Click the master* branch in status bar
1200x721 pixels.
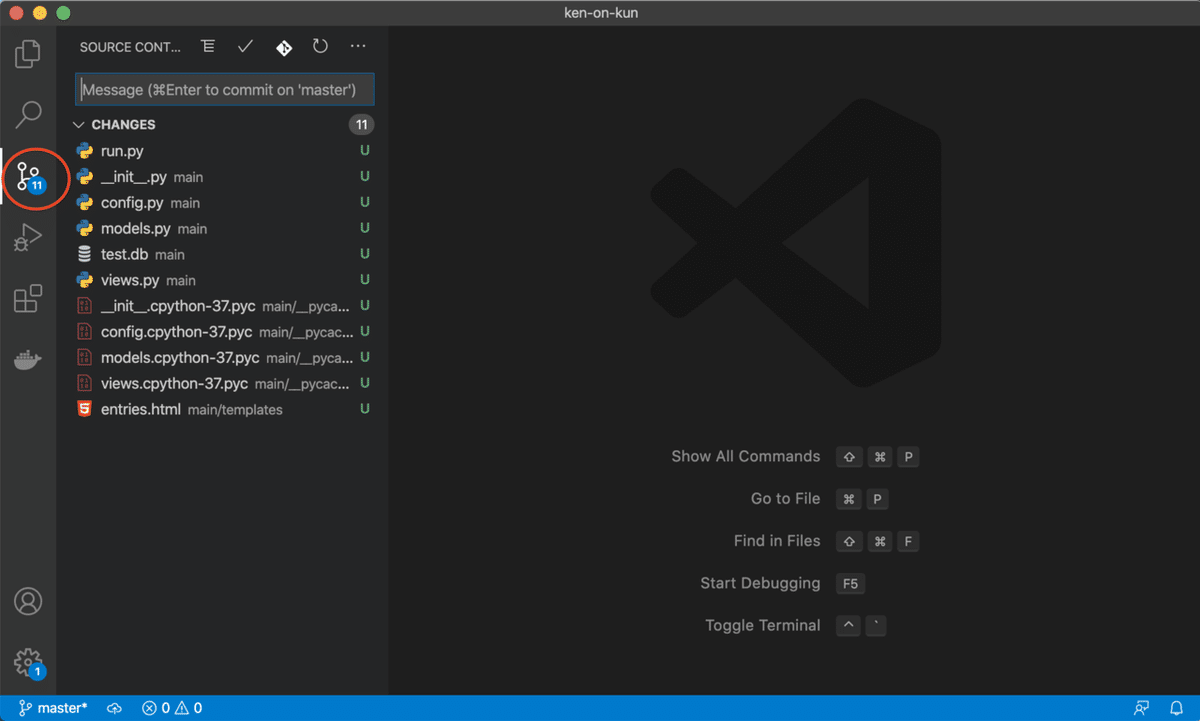point(54,708)
